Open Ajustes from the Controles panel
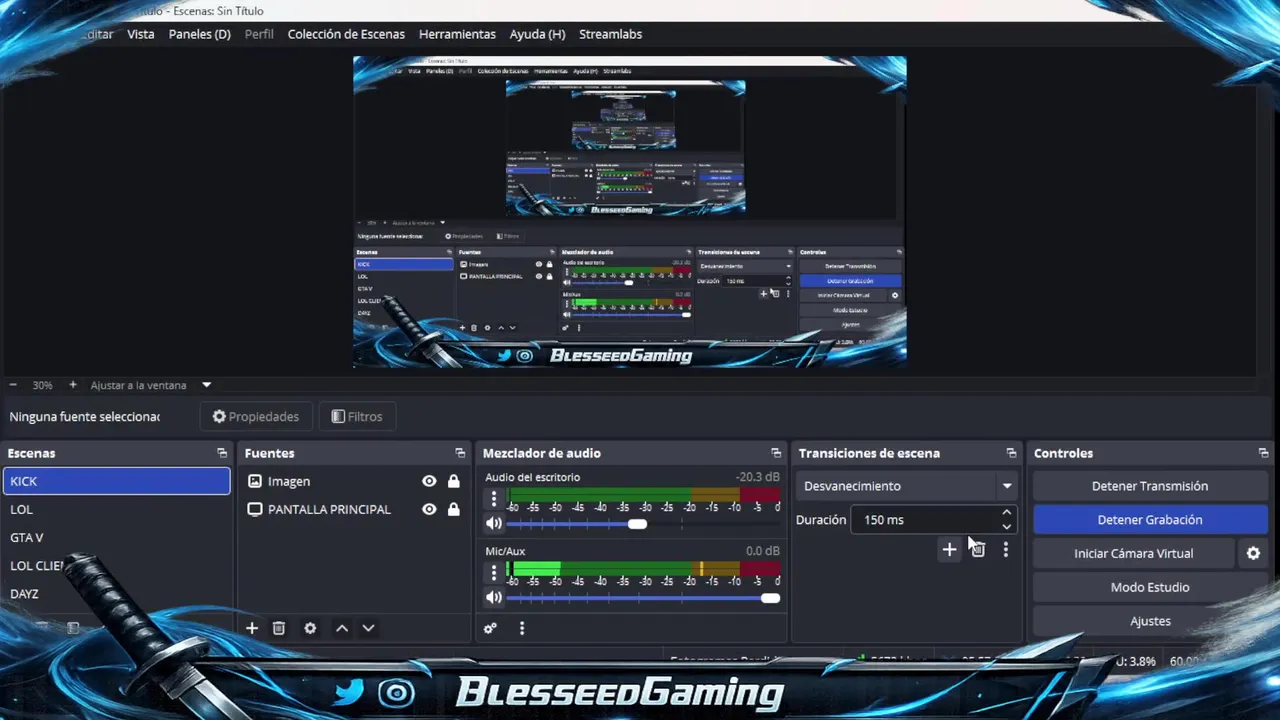This screenshot has width=1280, height=720. [x=1150, y=621]
